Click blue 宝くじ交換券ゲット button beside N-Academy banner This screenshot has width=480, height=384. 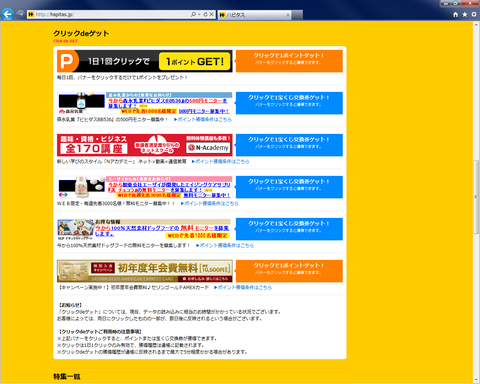point(289,145)
